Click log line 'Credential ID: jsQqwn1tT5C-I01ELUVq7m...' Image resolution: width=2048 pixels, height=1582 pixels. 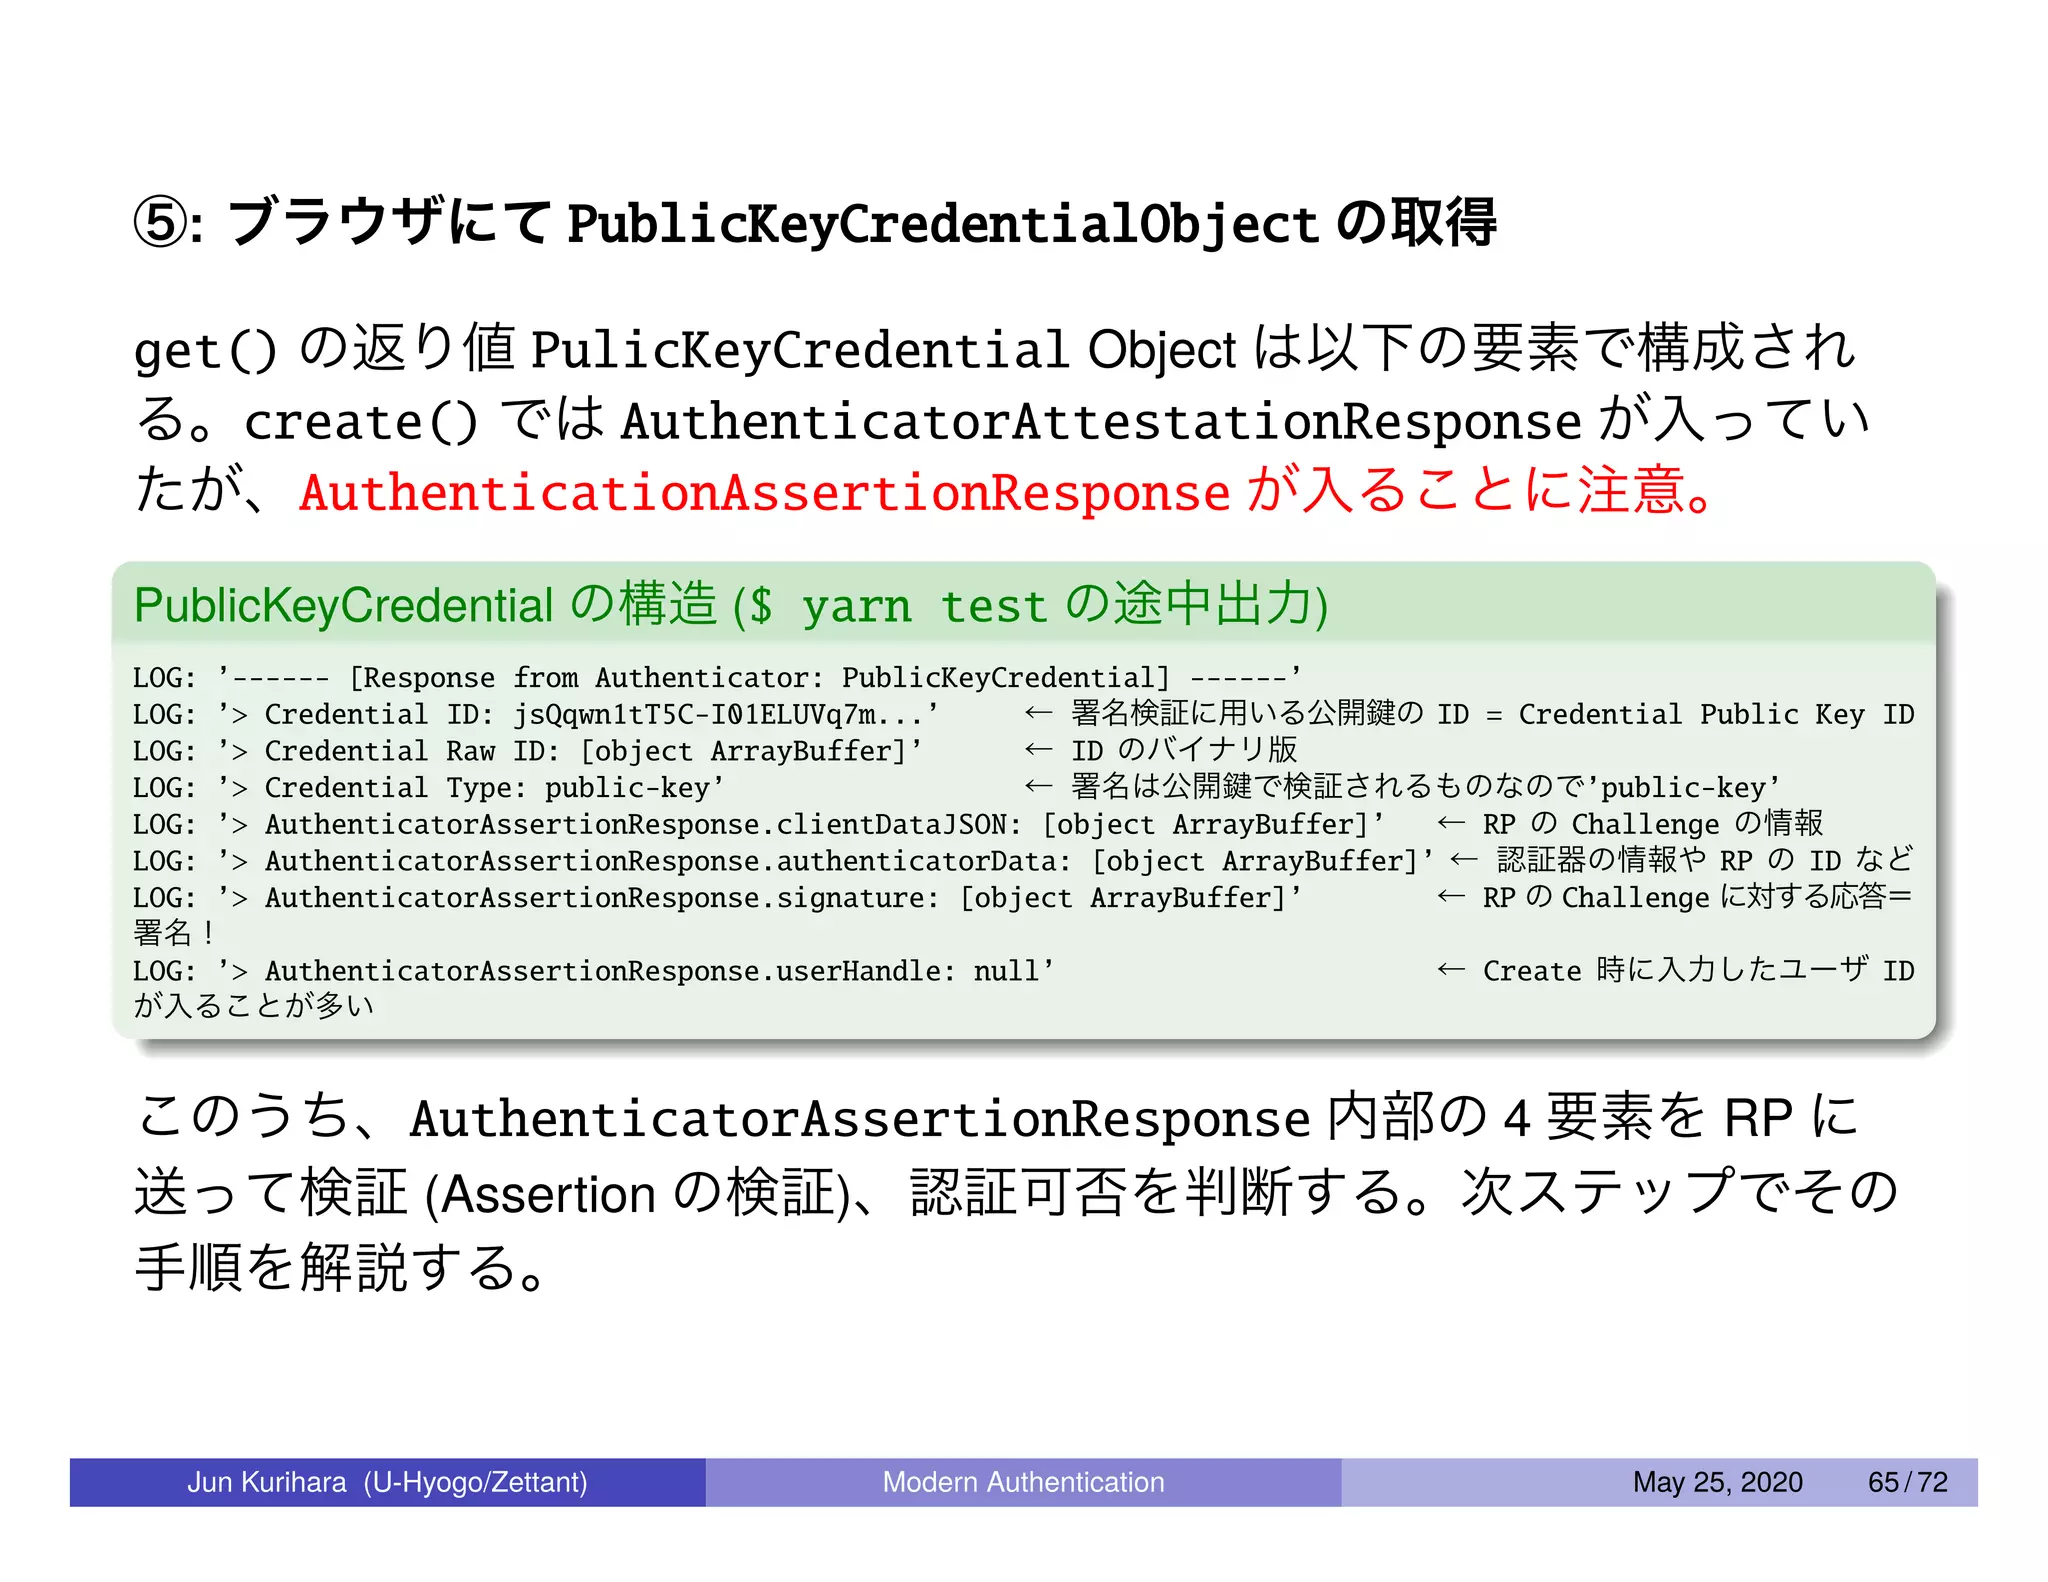click(x=536, y=714)
